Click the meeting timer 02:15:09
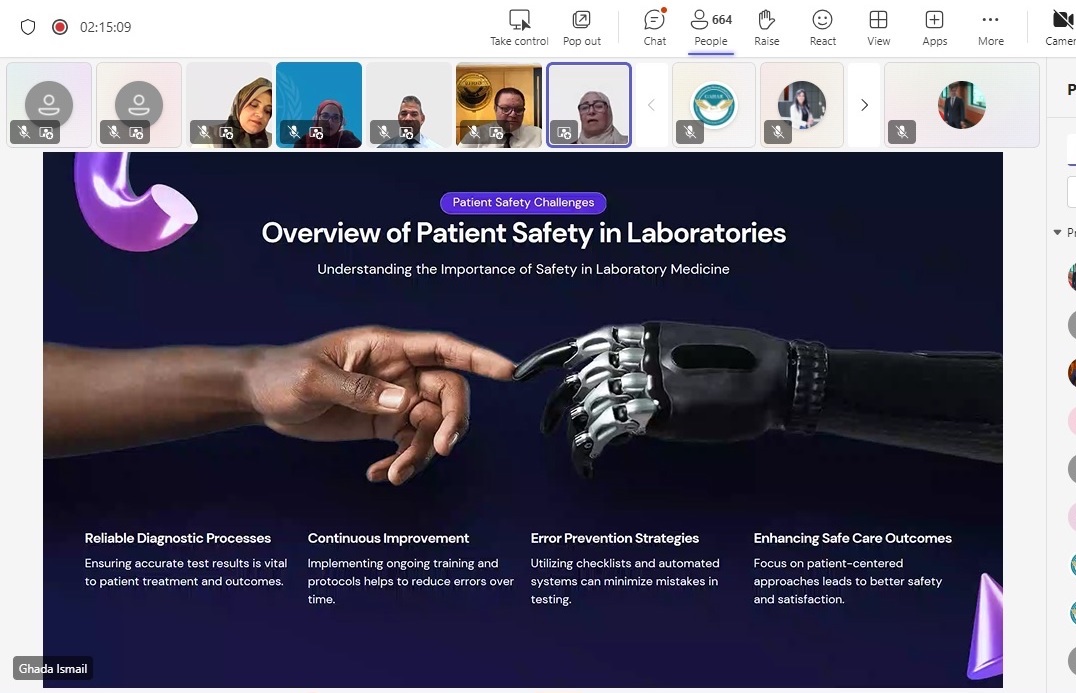The image size is (1076, 693). 105,27
